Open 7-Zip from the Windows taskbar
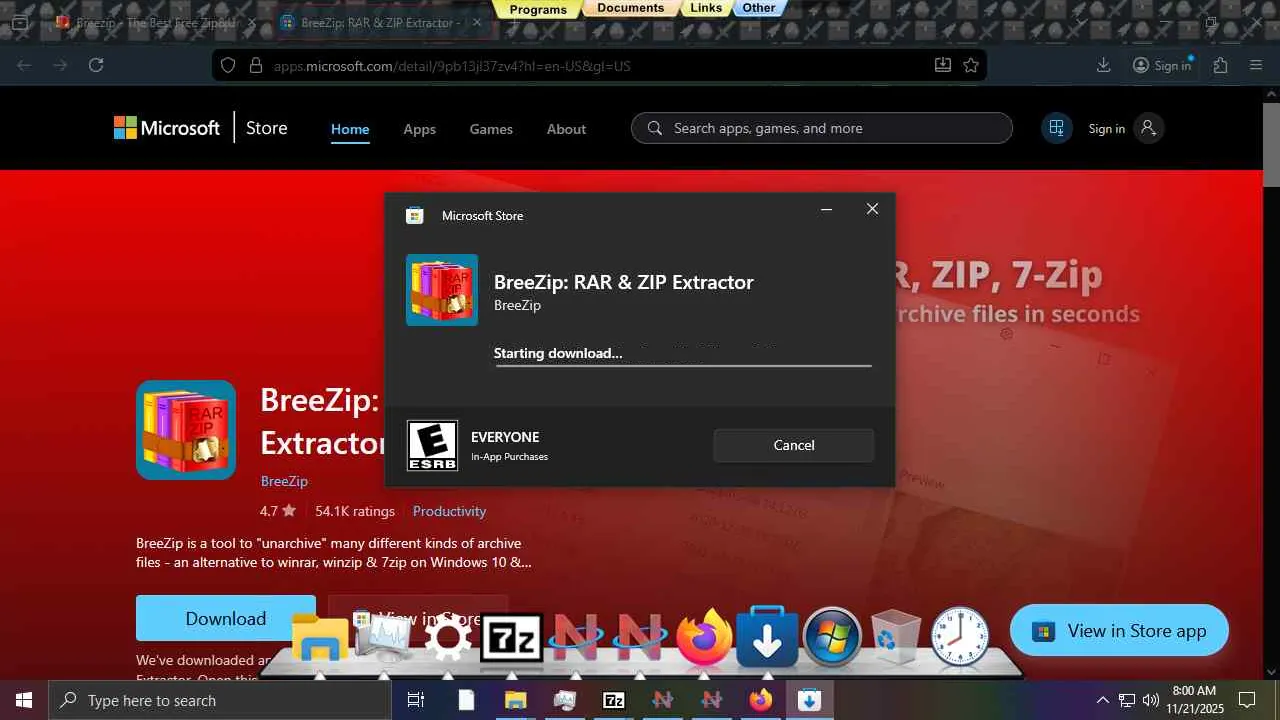This screenshot has height=720, width=1280. coord(614,700)
